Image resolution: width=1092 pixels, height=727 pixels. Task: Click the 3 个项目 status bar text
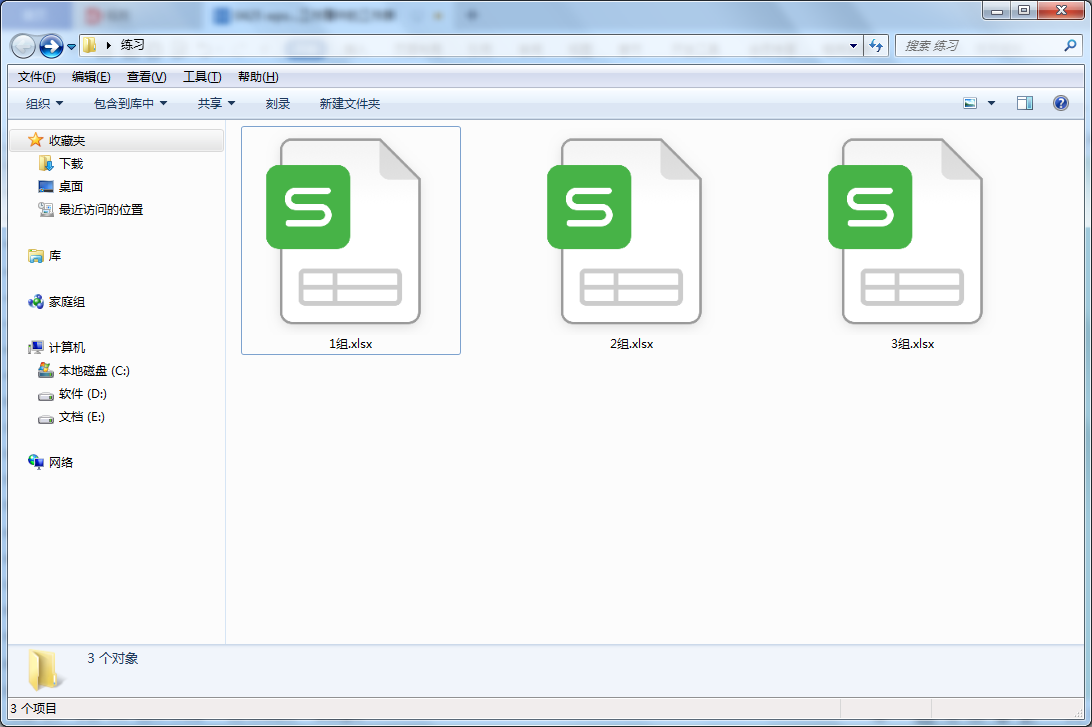point(33,709)
